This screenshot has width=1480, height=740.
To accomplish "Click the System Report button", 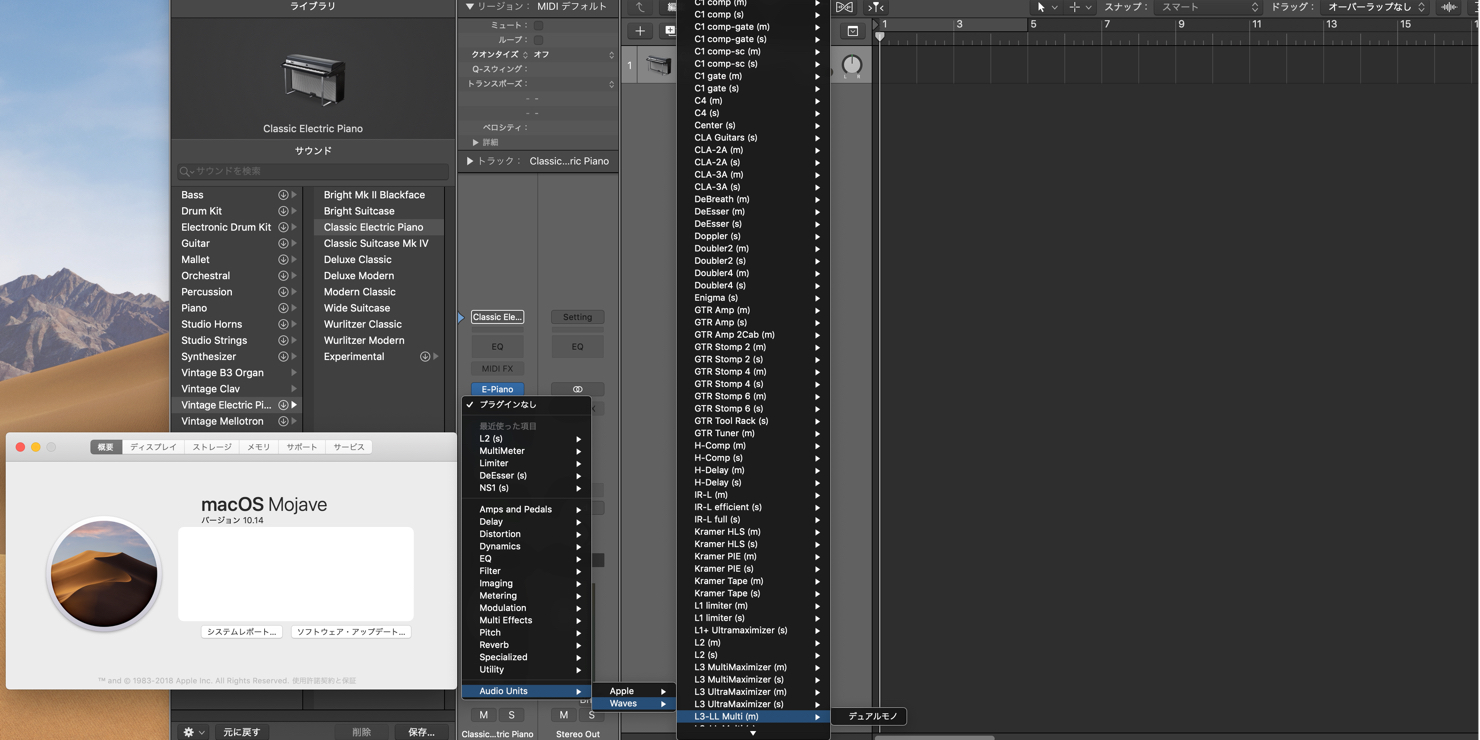I will [241, 632].
